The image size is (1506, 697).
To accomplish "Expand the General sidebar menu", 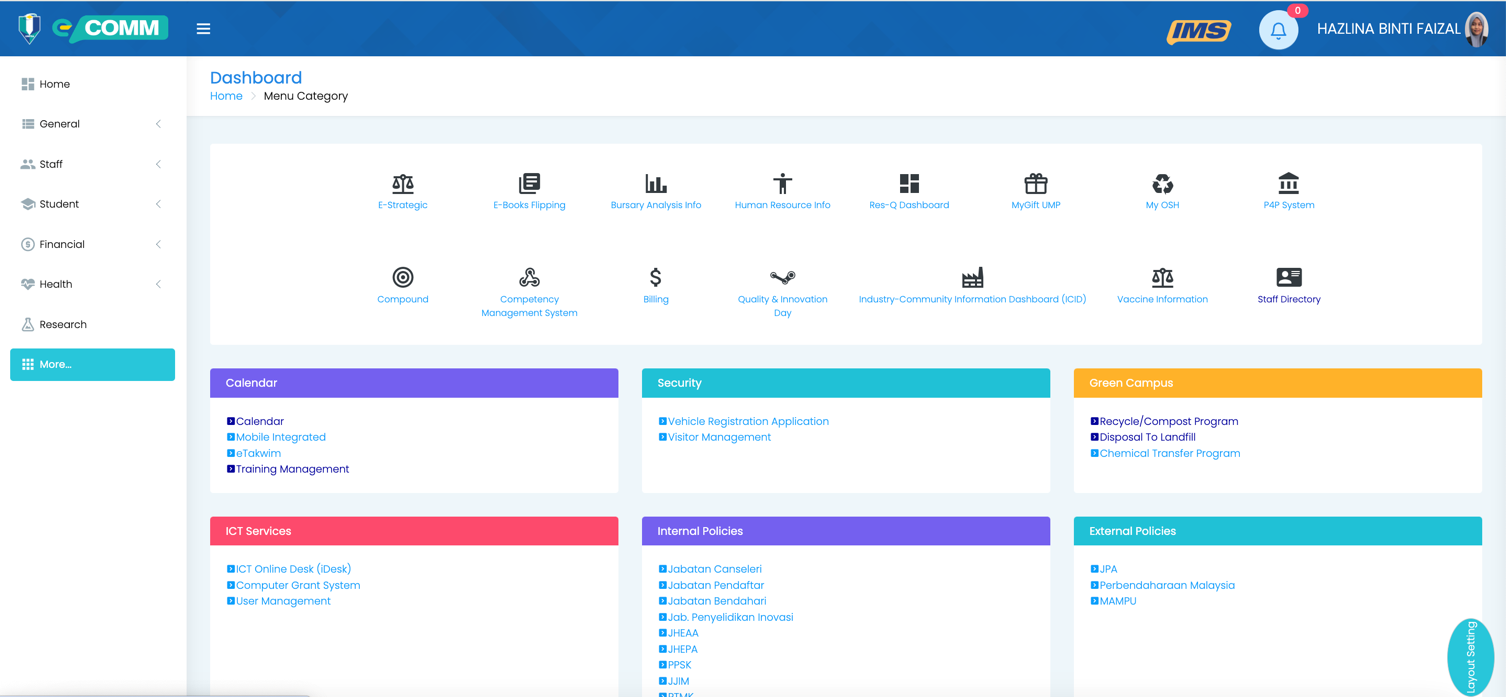I will pyautogui.click(x=91, y=124).
